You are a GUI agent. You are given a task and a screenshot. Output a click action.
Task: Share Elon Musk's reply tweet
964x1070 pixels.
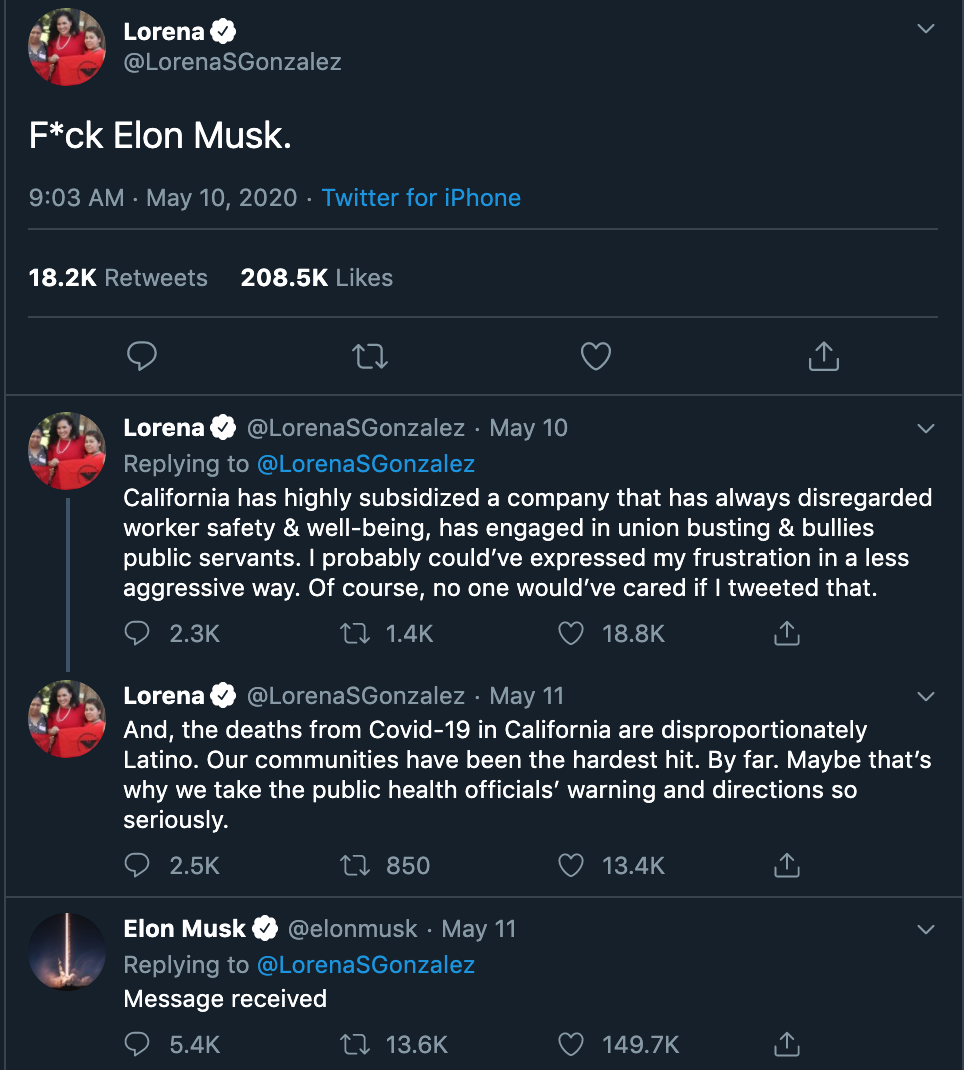(x=787, y=1044)
